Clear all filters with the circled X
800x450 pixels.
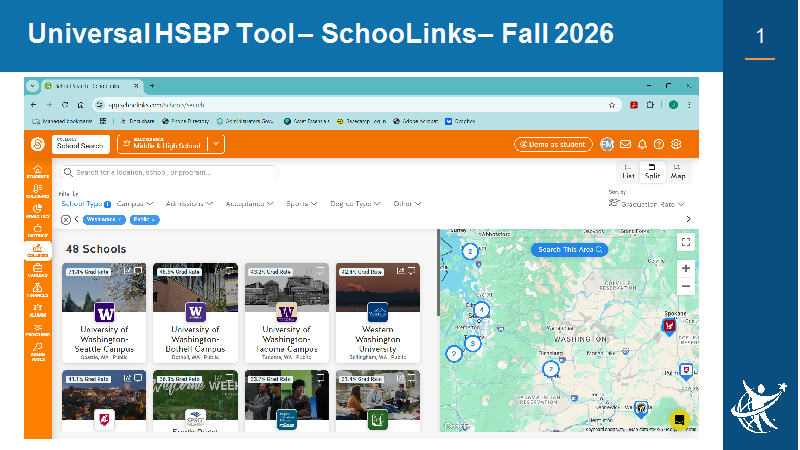point(66,220)
